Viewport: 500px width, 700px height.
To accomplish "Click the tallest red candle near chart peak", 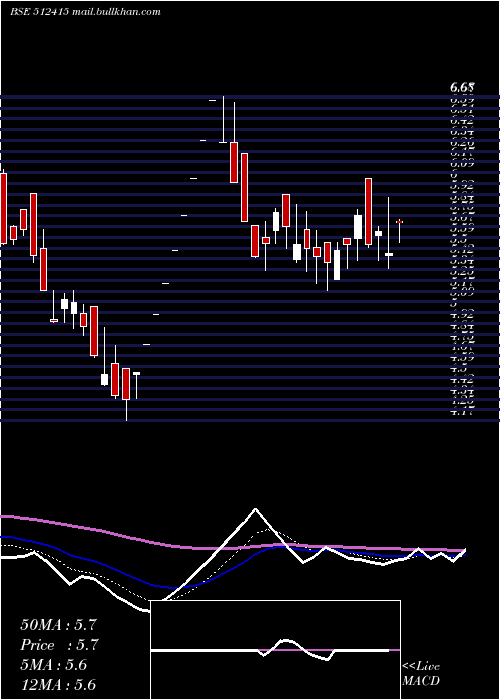I will click(x=245, y=188).
